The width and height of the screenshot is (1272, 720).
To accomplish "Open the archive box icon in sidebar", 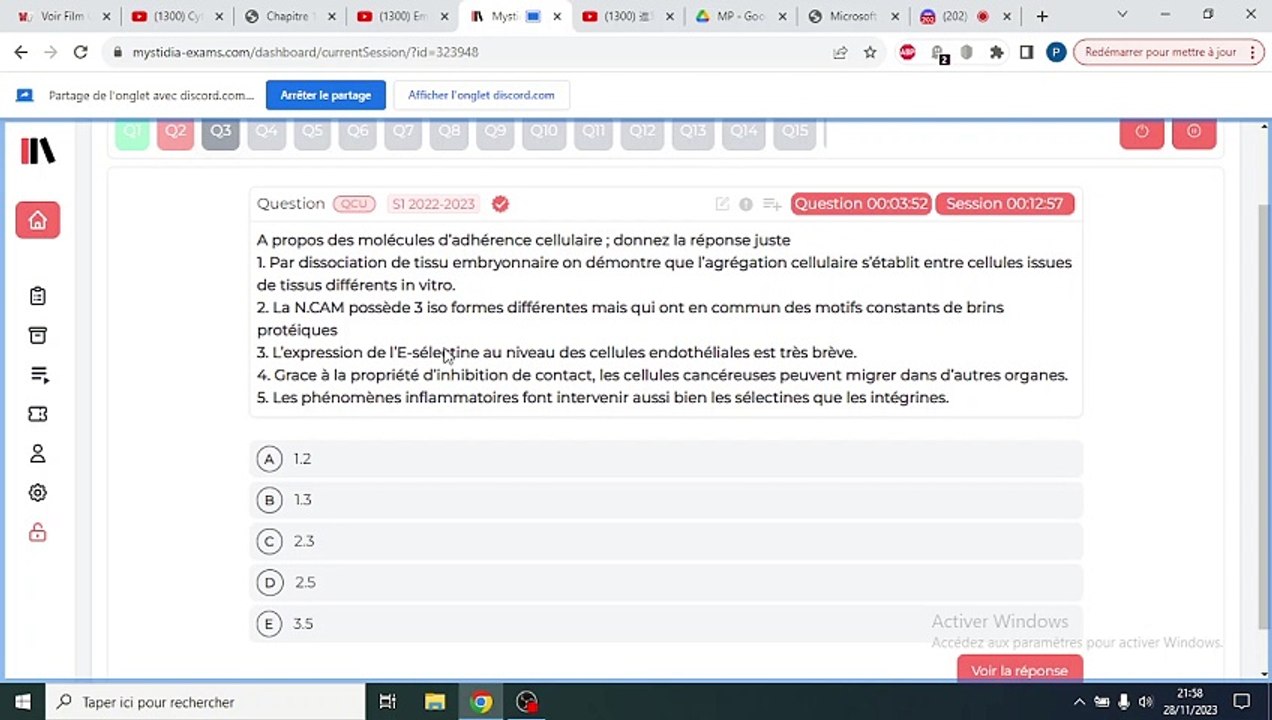I will [38, 335].
